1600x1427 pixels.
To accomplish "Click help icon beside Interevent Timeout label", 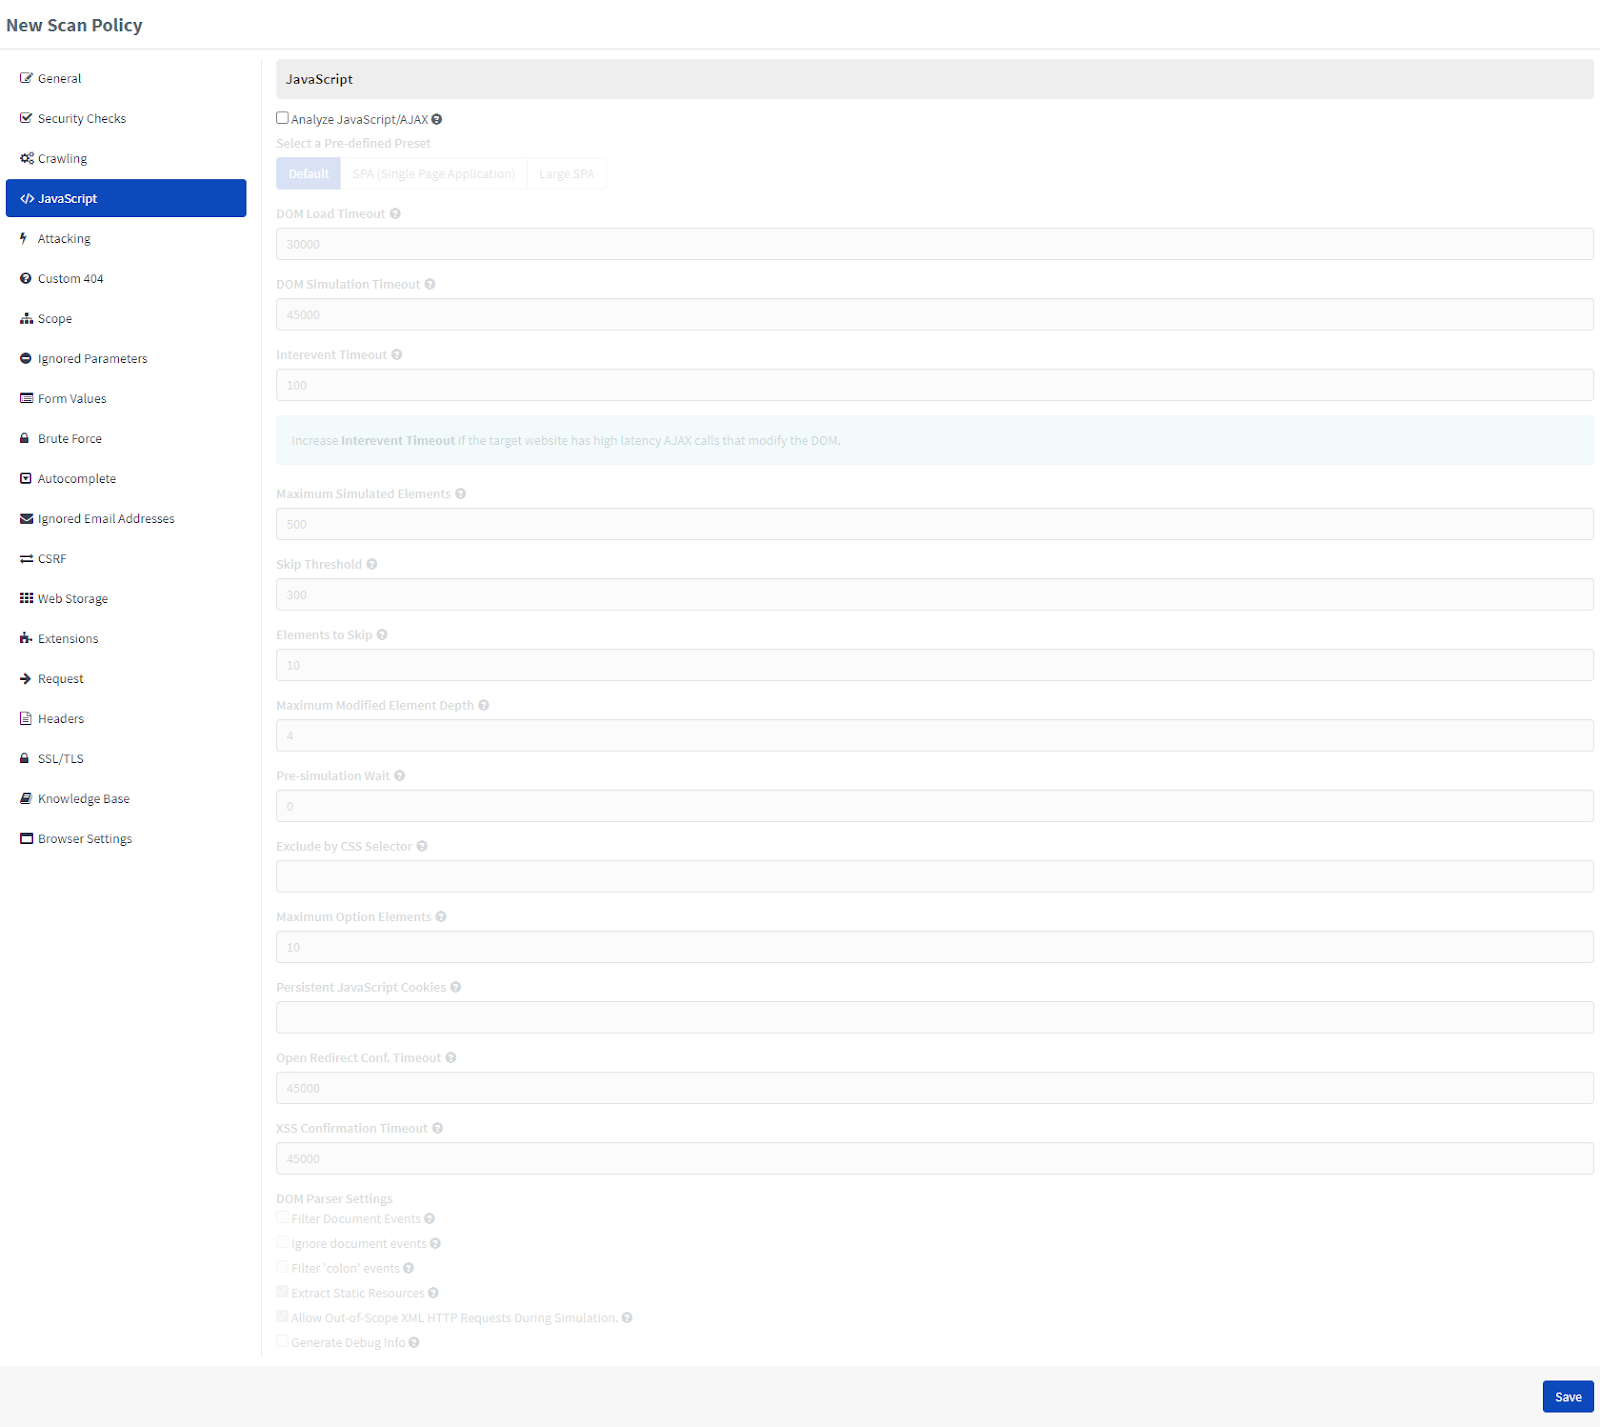I will [397, 354].
